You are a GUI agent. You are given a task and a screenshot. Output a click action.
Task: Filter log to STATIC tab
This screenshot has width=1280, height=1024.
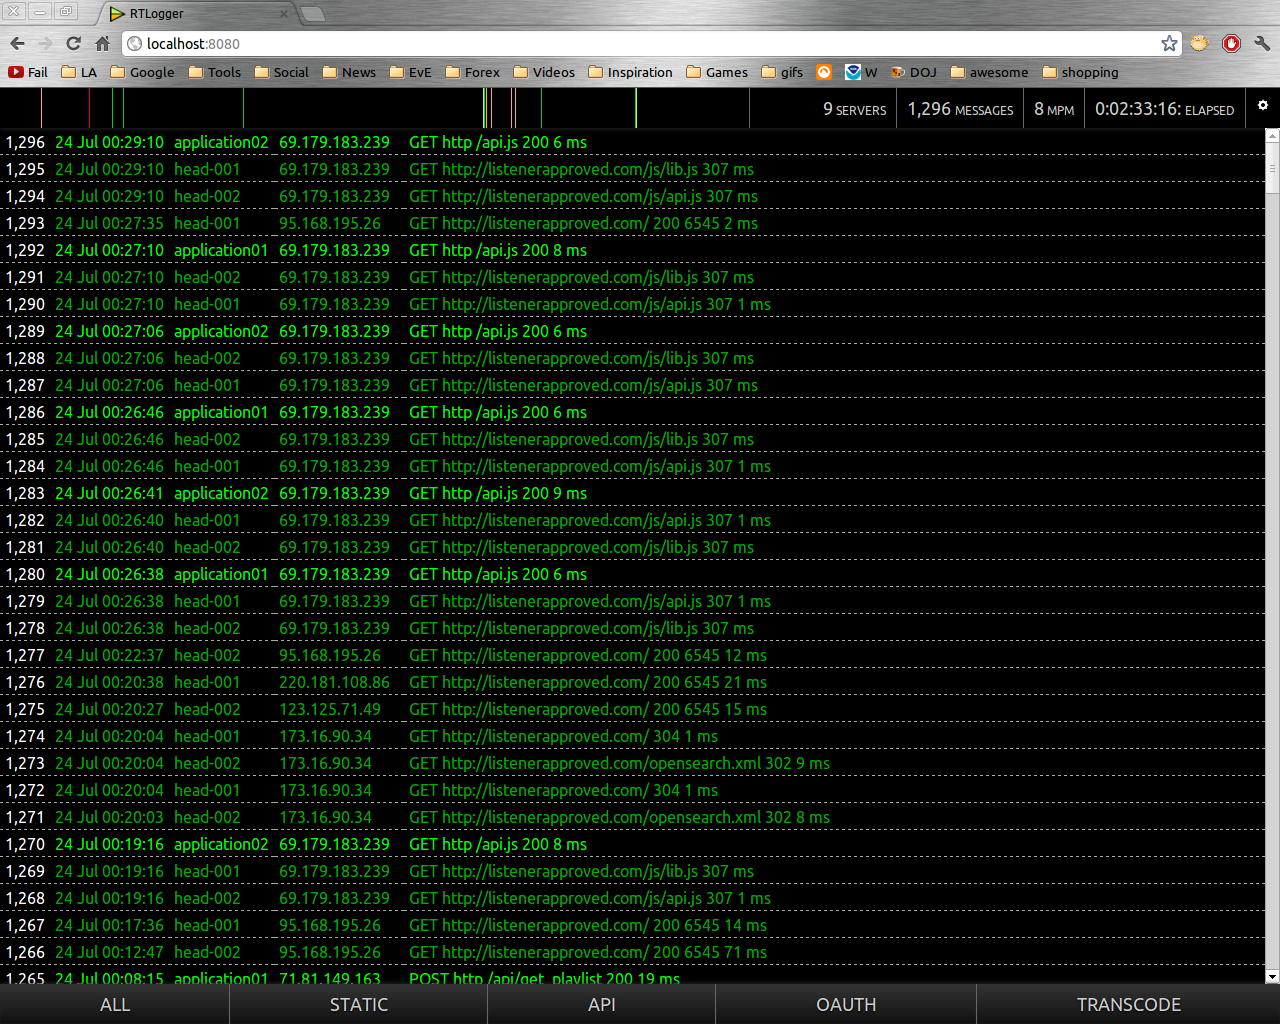359,1004
